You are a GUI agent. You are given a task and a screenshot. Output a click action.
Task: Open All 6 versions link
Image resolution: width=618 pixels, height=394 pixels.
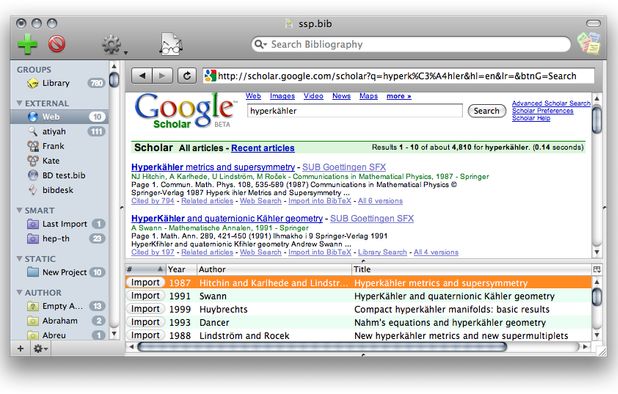(380, 201)
